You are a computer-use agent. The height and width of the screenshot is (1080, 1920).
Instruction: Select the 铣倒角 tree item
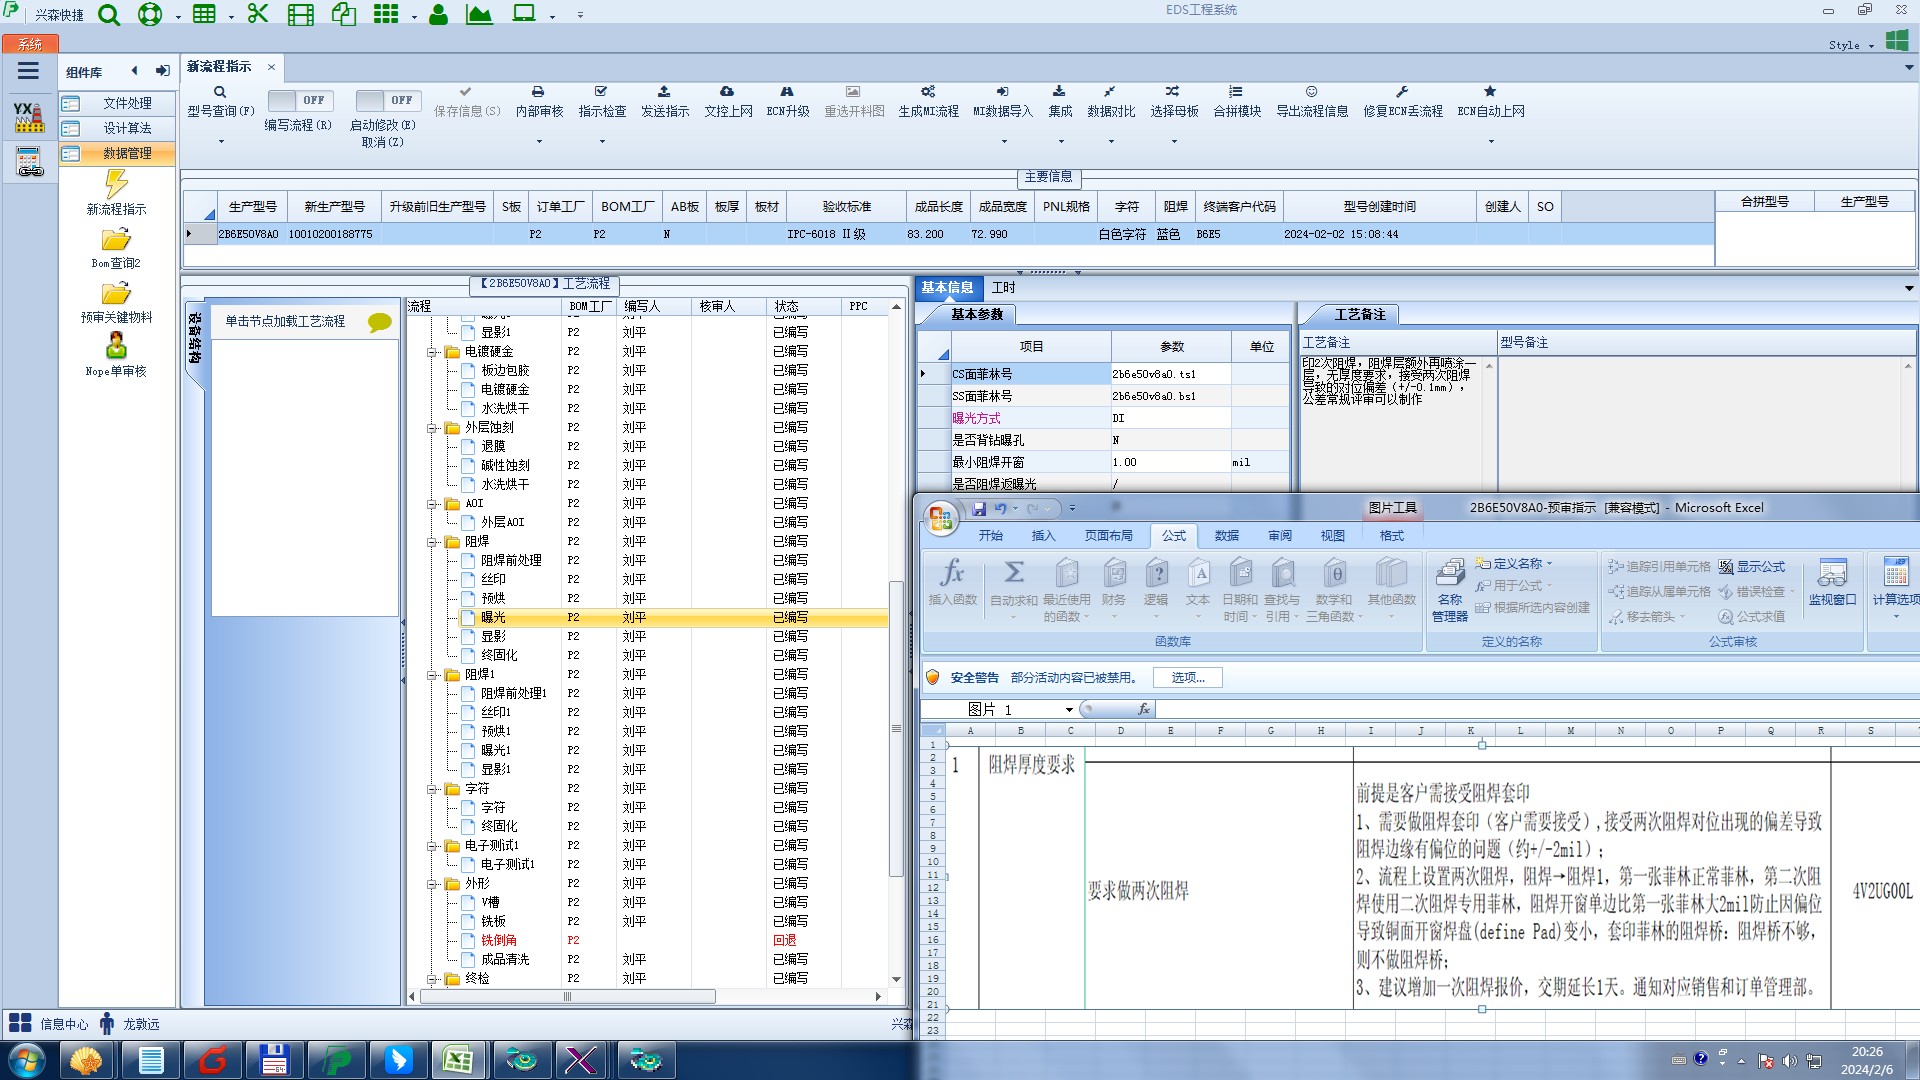[x=499, y=940]
